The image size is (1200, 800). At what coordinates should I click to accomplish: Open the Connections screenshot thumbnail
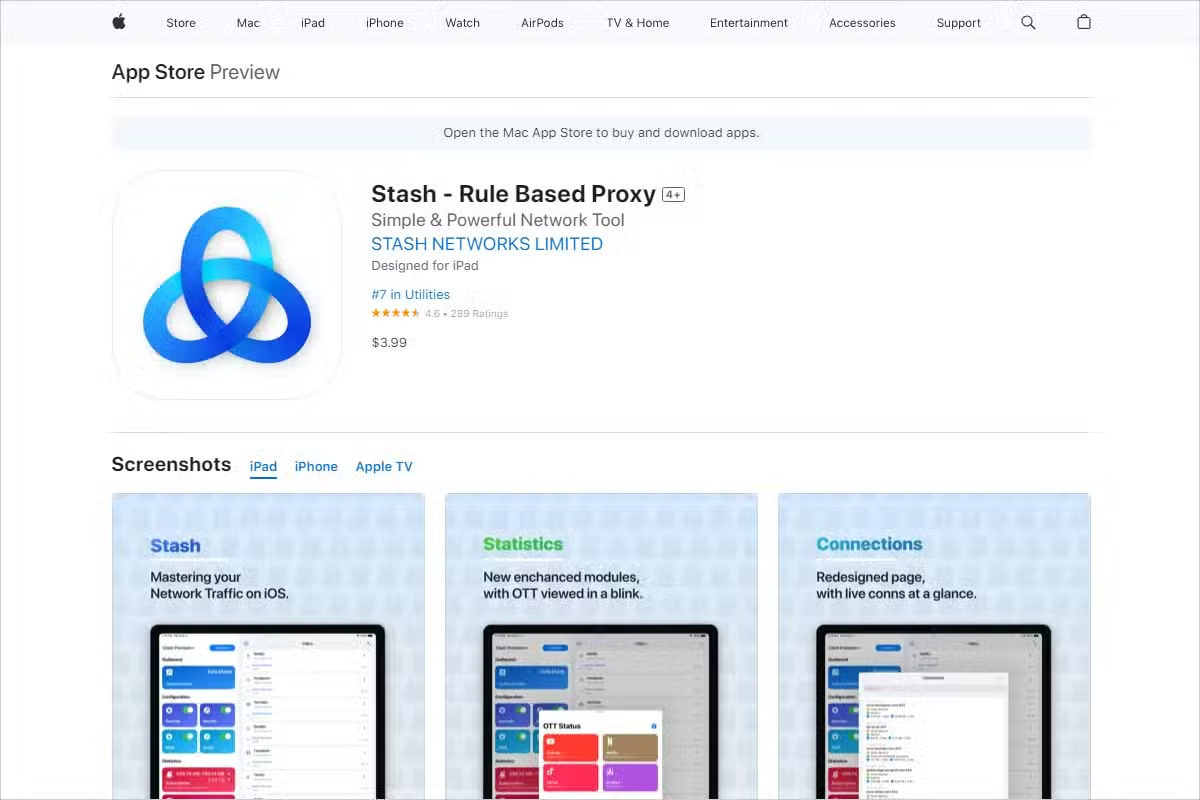934,646
